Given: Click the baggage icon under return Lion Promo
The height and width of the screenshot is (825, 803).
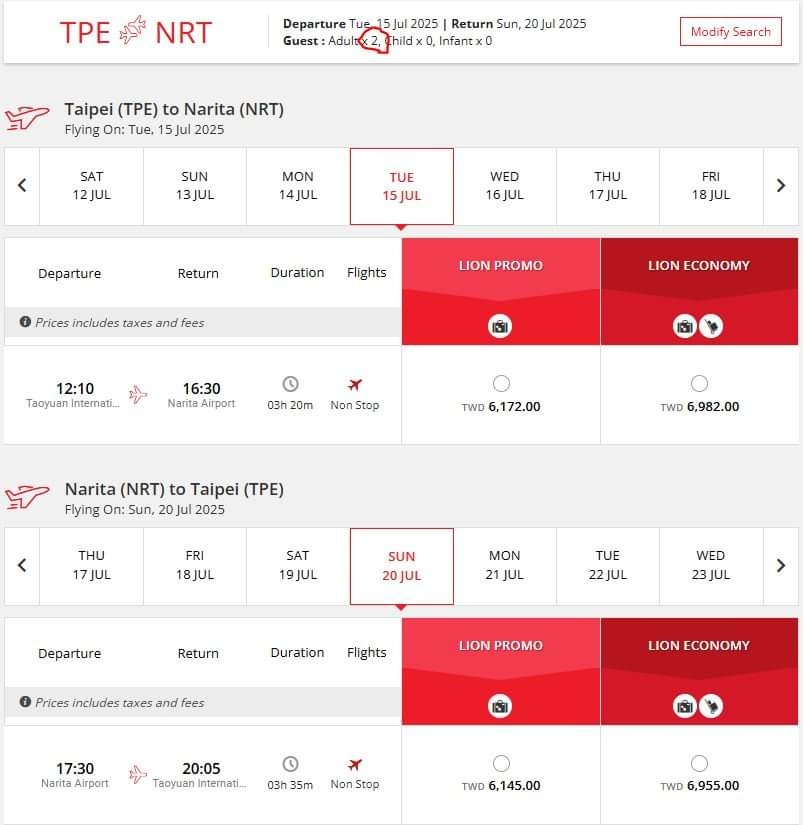Looking at the screenshot, I should pyautogui.click(x=500, y=706).
